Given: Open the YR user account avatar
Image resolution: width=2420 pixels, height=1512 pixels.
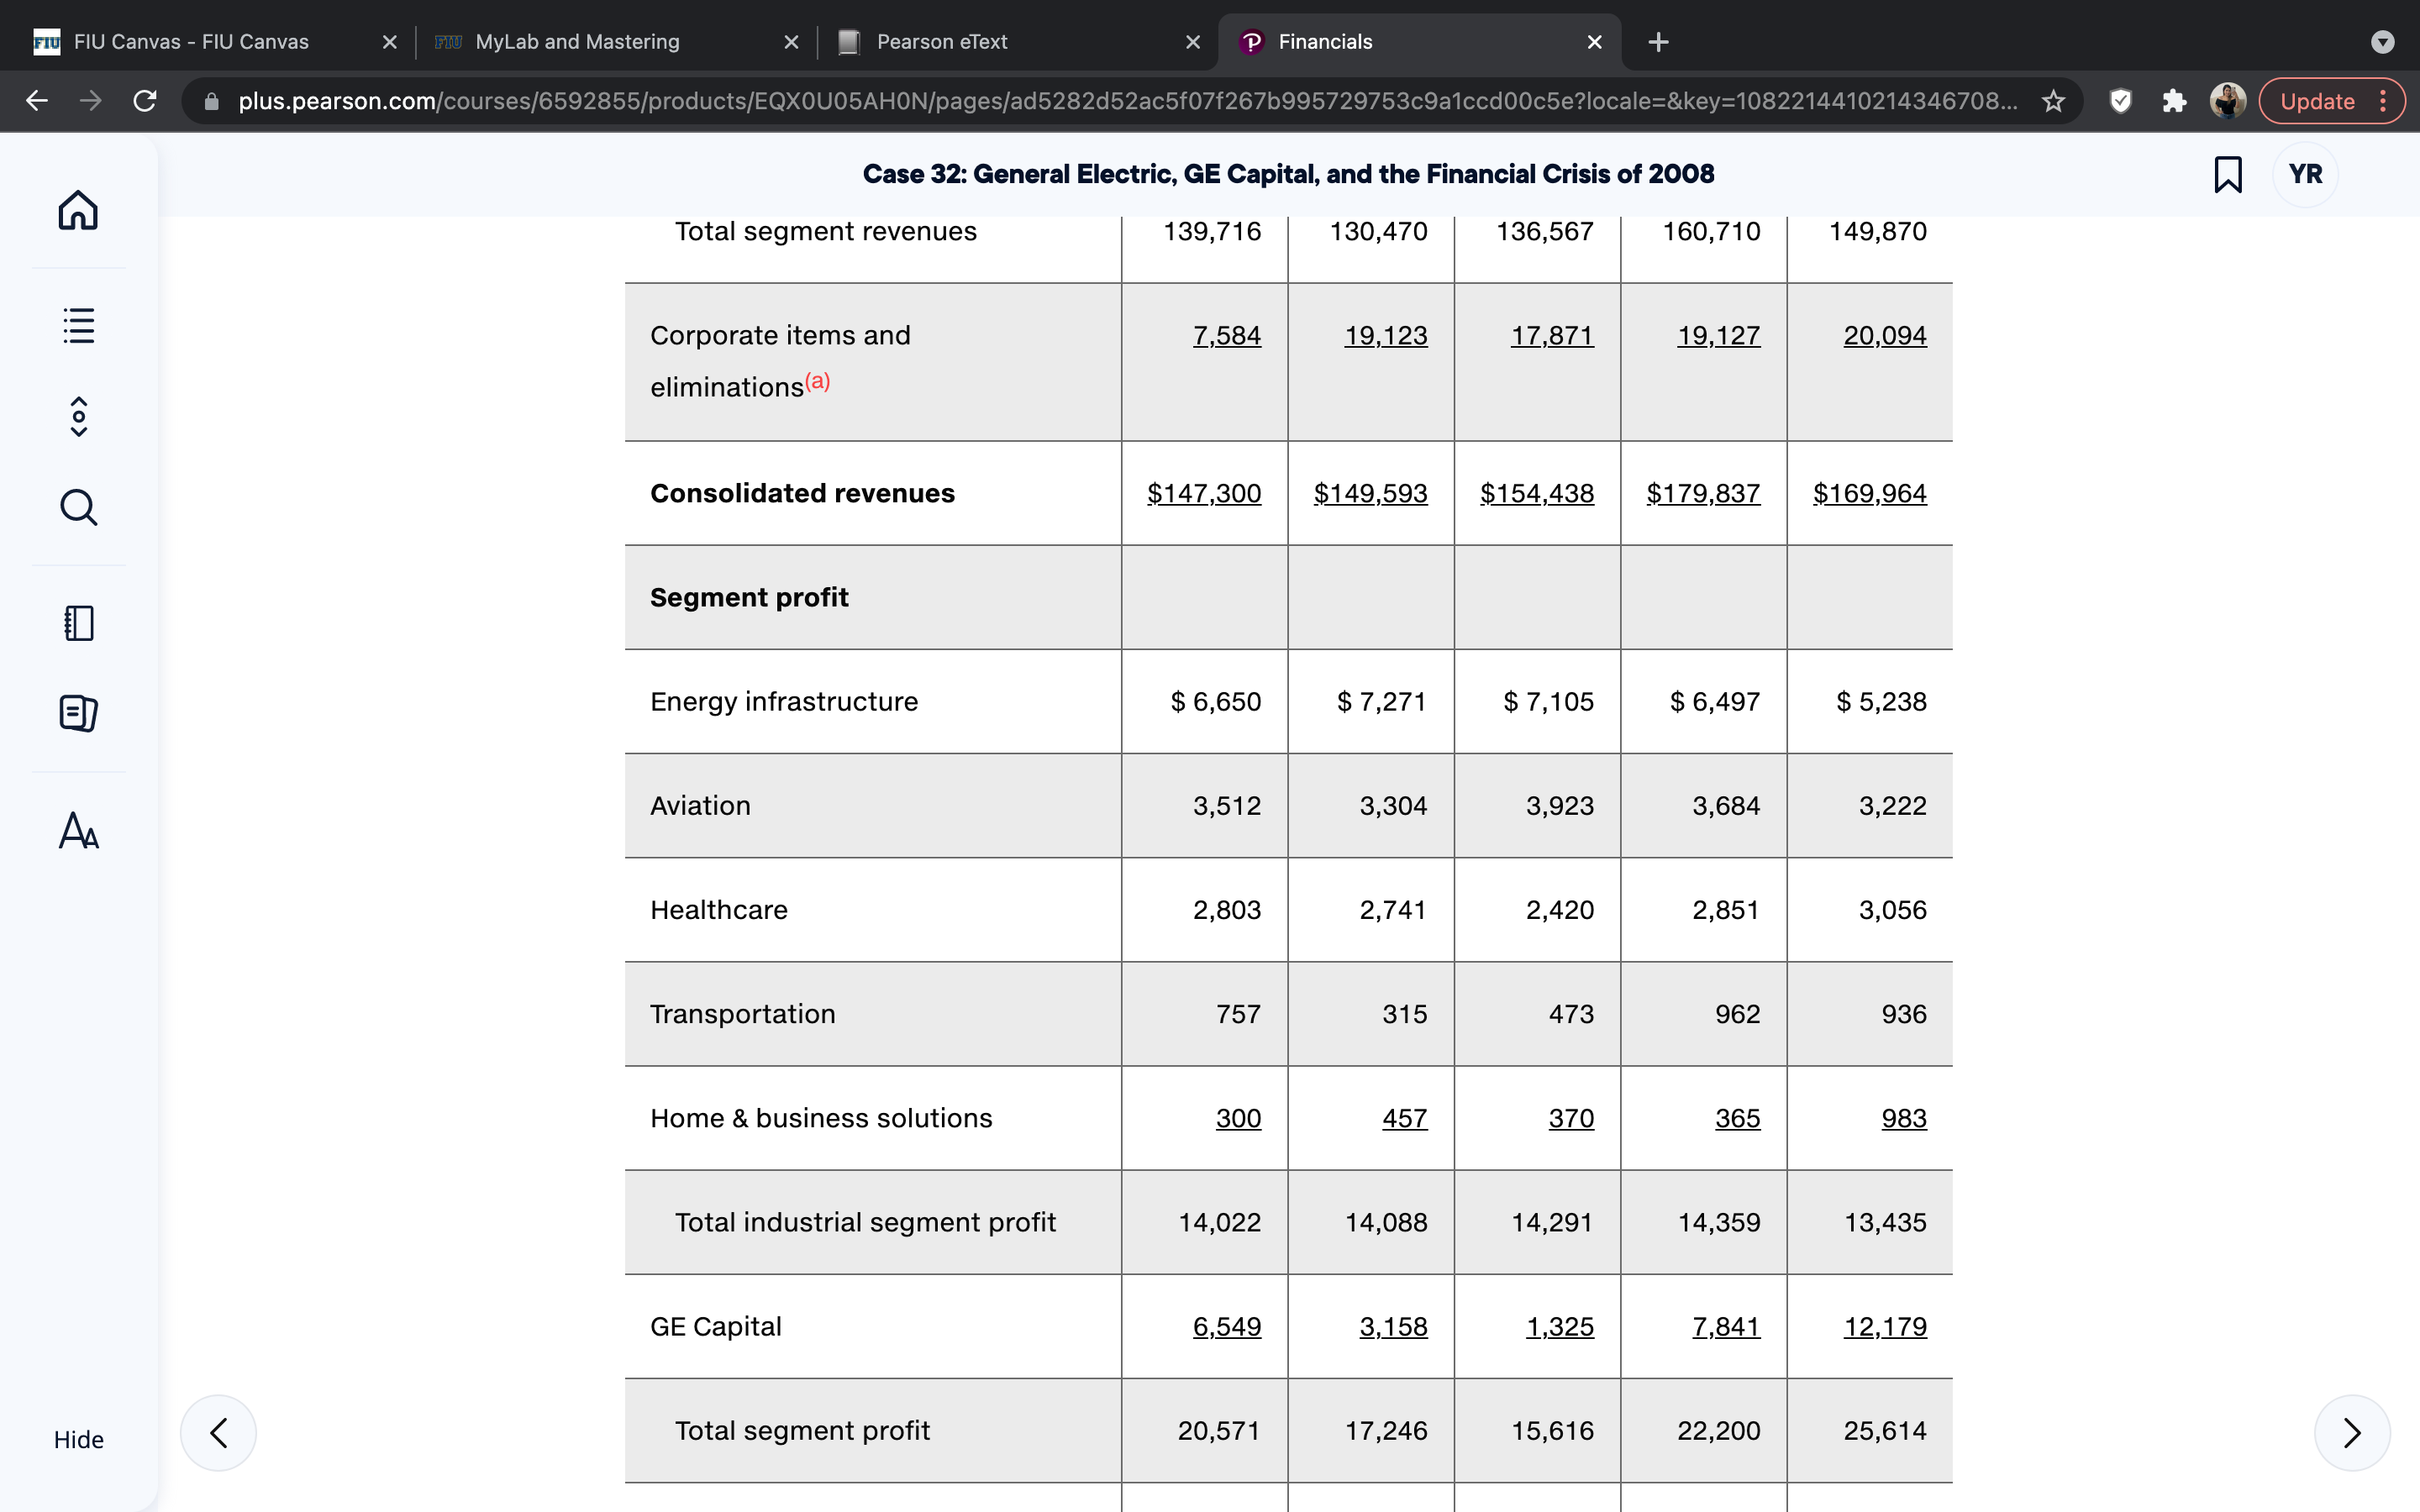Looking at the screenshot, I should pyautogui.click(x=2305, y=174).
